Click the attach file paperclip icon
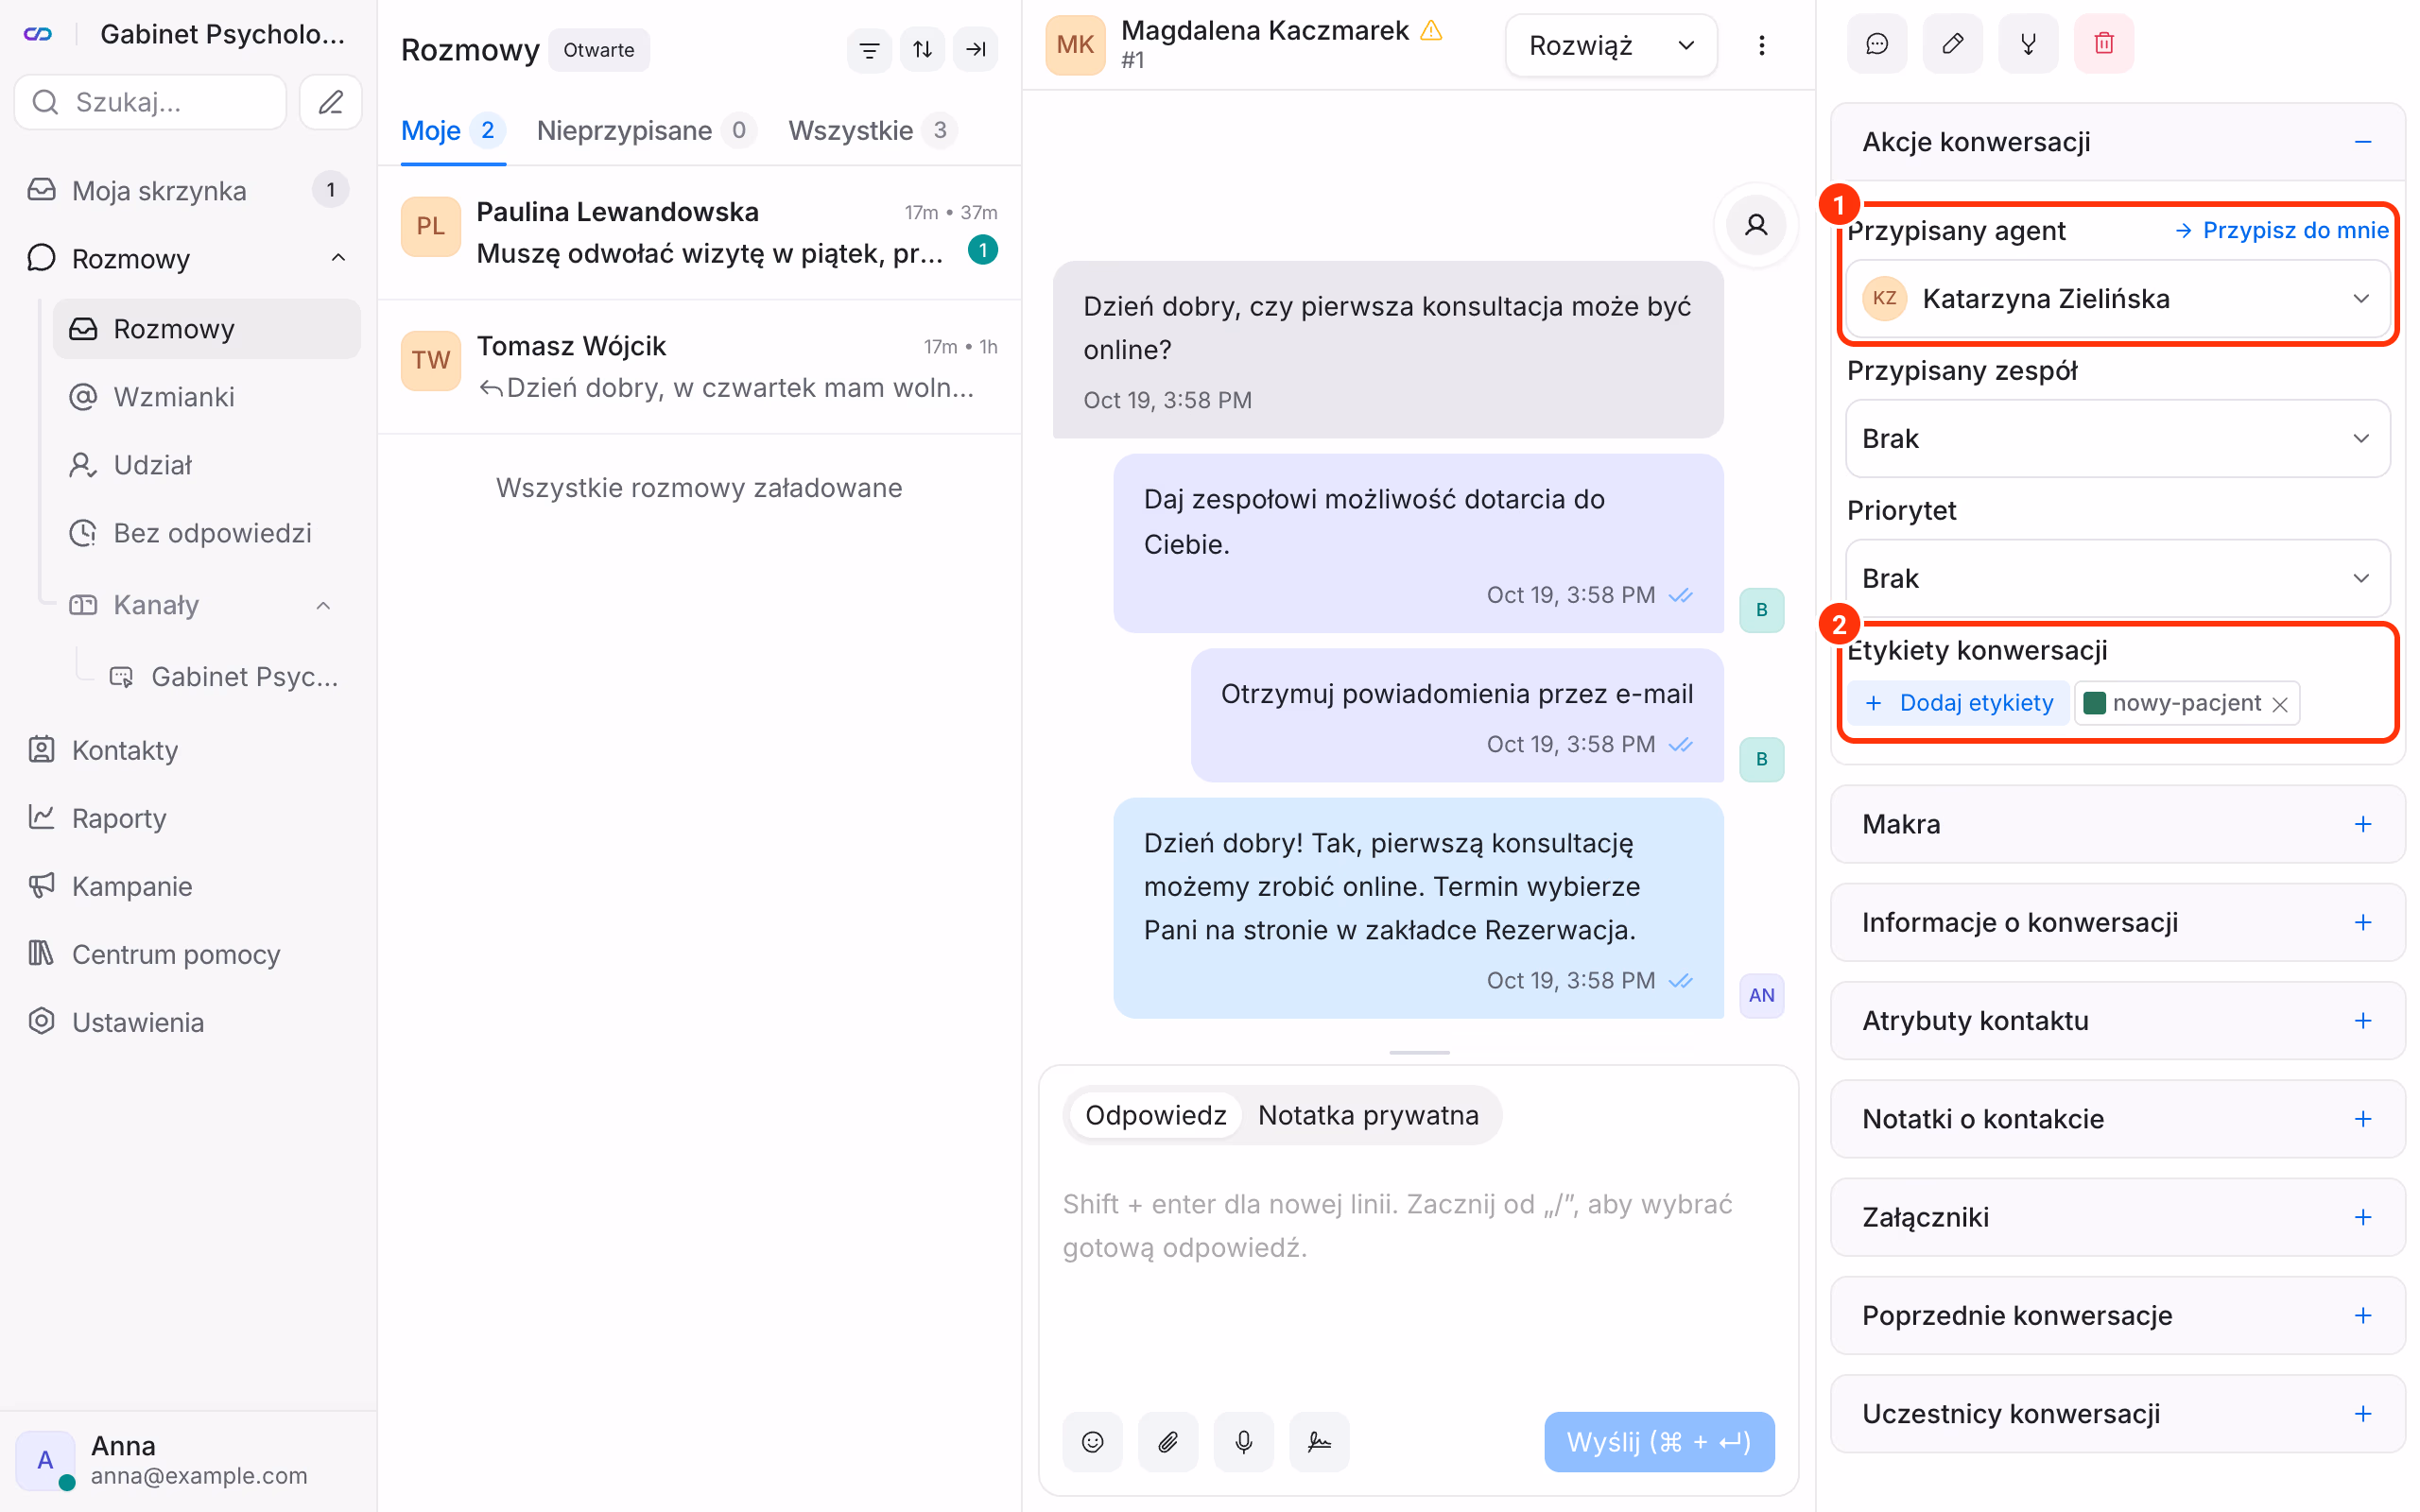 (1168, 1441)
